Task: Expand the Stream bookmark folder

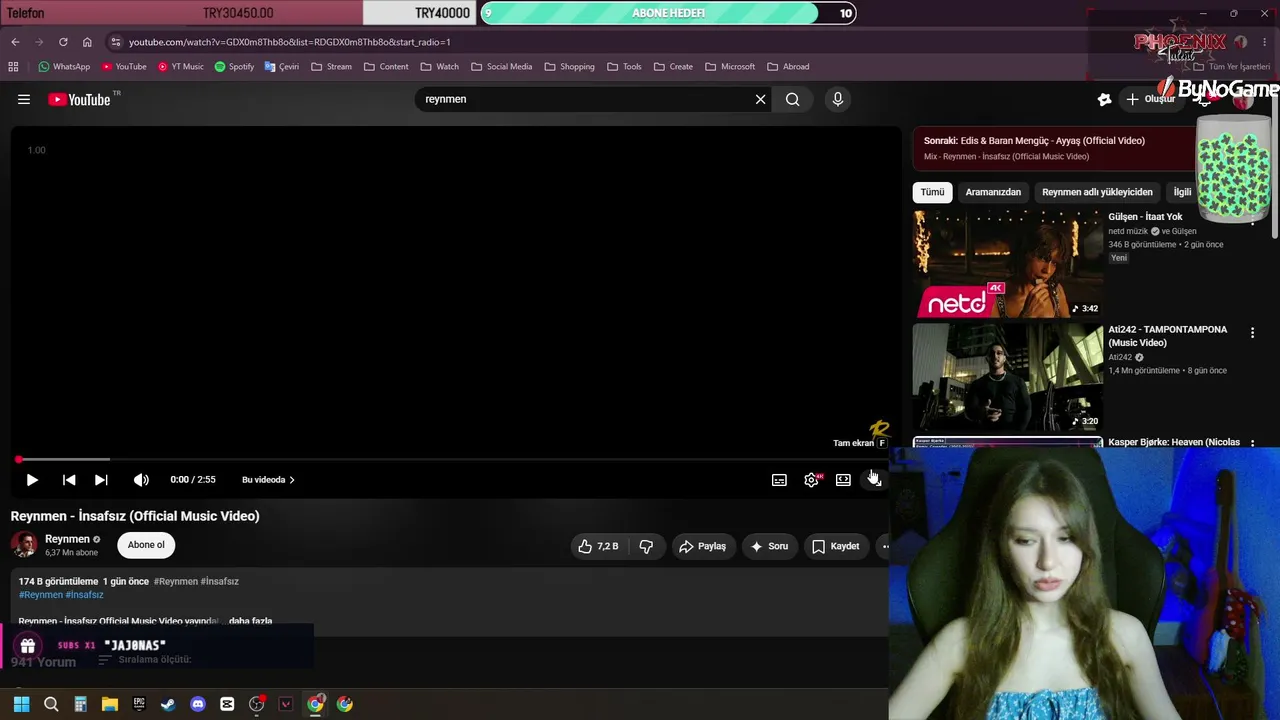Action: 331,67
